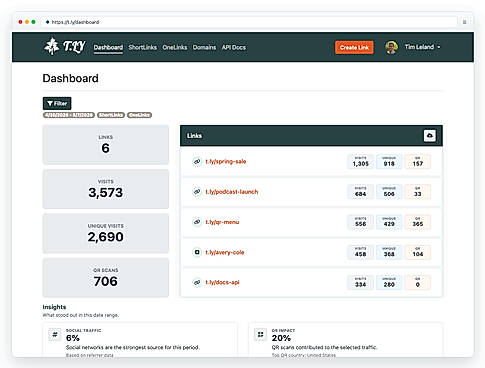Click the podcast-launch QR badge 33
This screenshot has height=368, width=485.
pos(418,192)
